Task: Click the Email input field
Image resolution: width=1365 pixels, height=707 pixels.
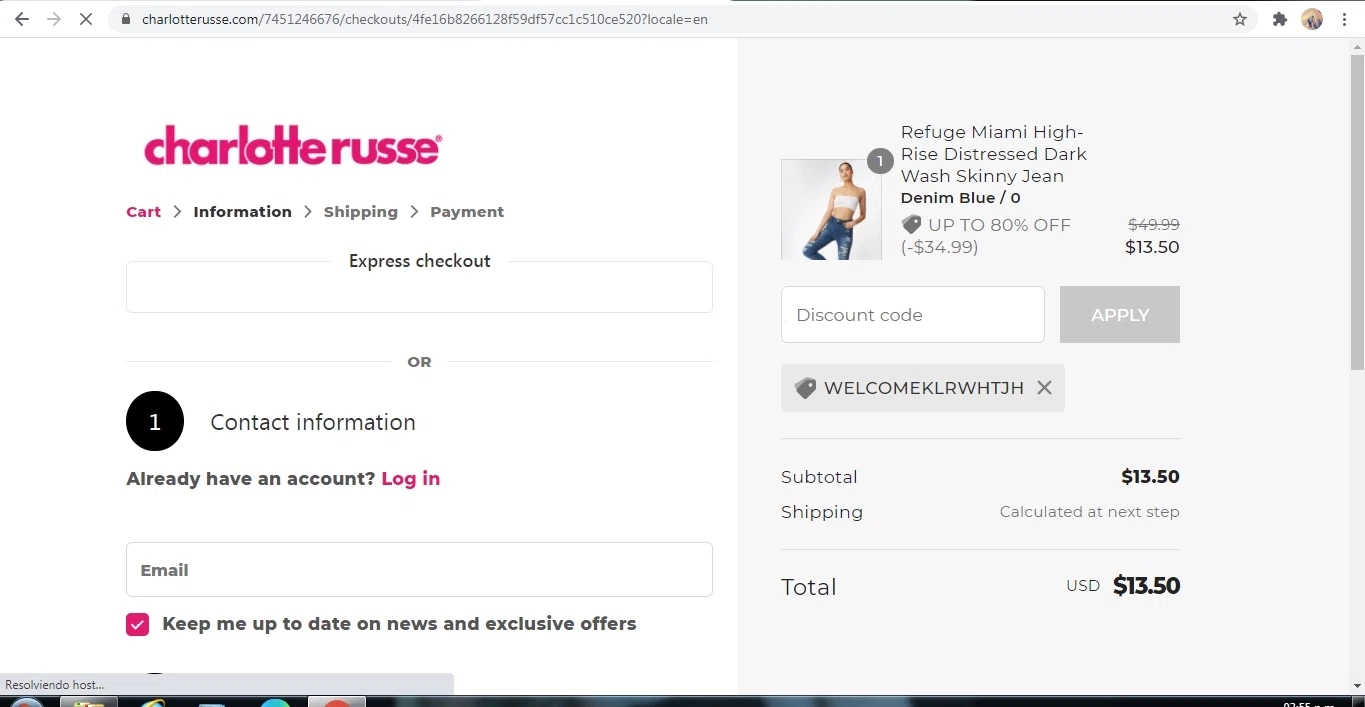Action: point(419,569)
